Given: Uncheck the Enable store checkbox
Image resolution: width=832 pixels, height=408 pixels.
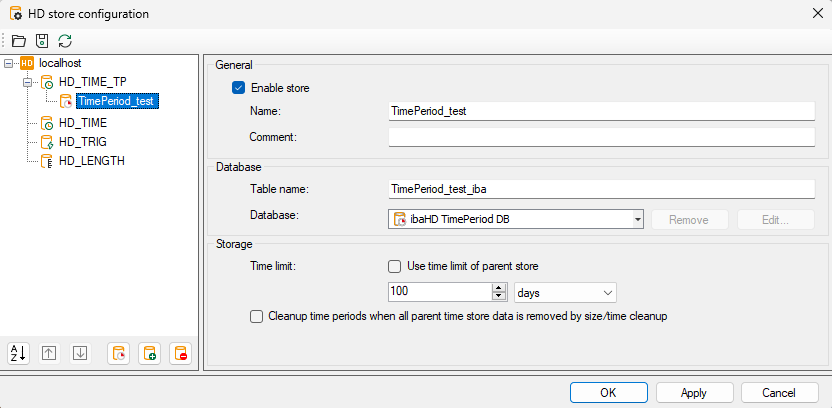Looking at the screenshot, I should coord(238,88).
